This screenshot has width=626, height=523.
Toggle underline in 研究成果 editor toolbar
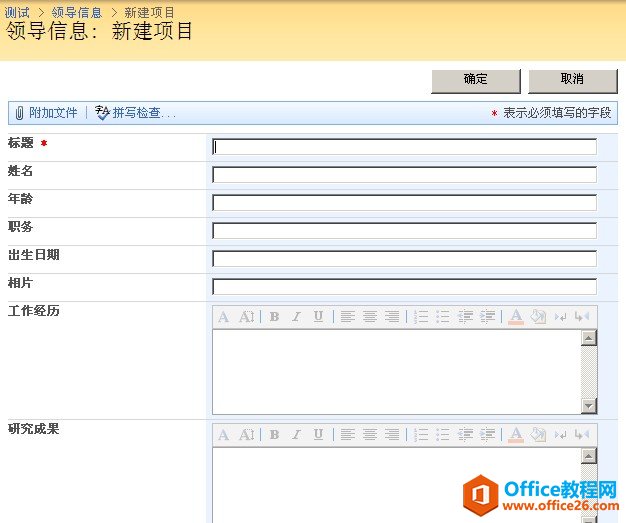click(318, 435)
